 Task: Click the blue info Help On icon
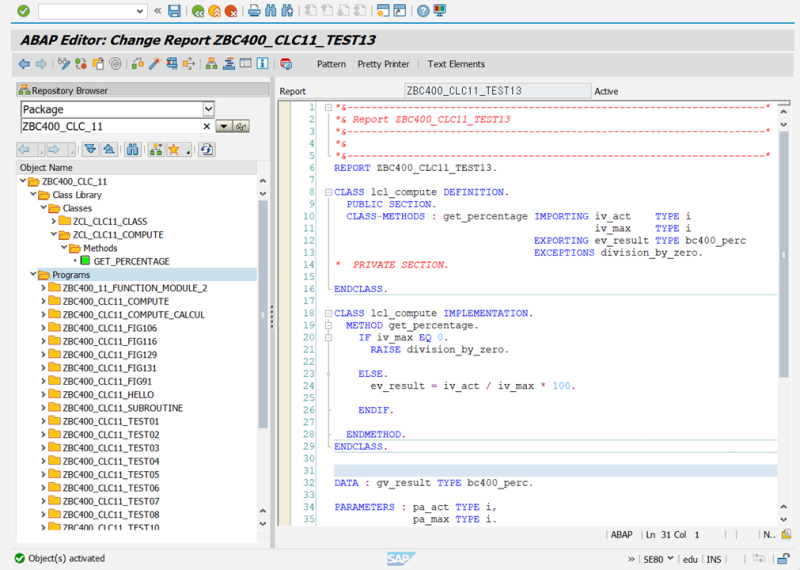pyautogui.click(x=262, y=64)
